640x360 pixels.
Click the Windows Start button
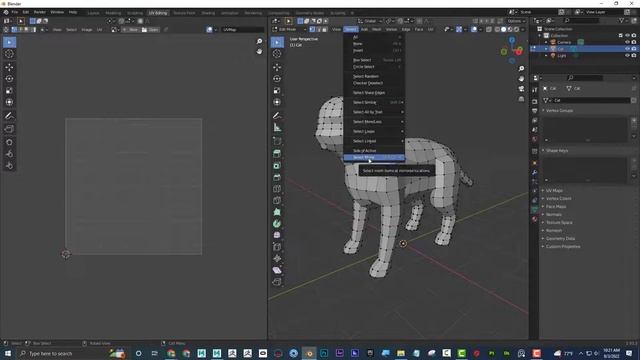(8, 353)
